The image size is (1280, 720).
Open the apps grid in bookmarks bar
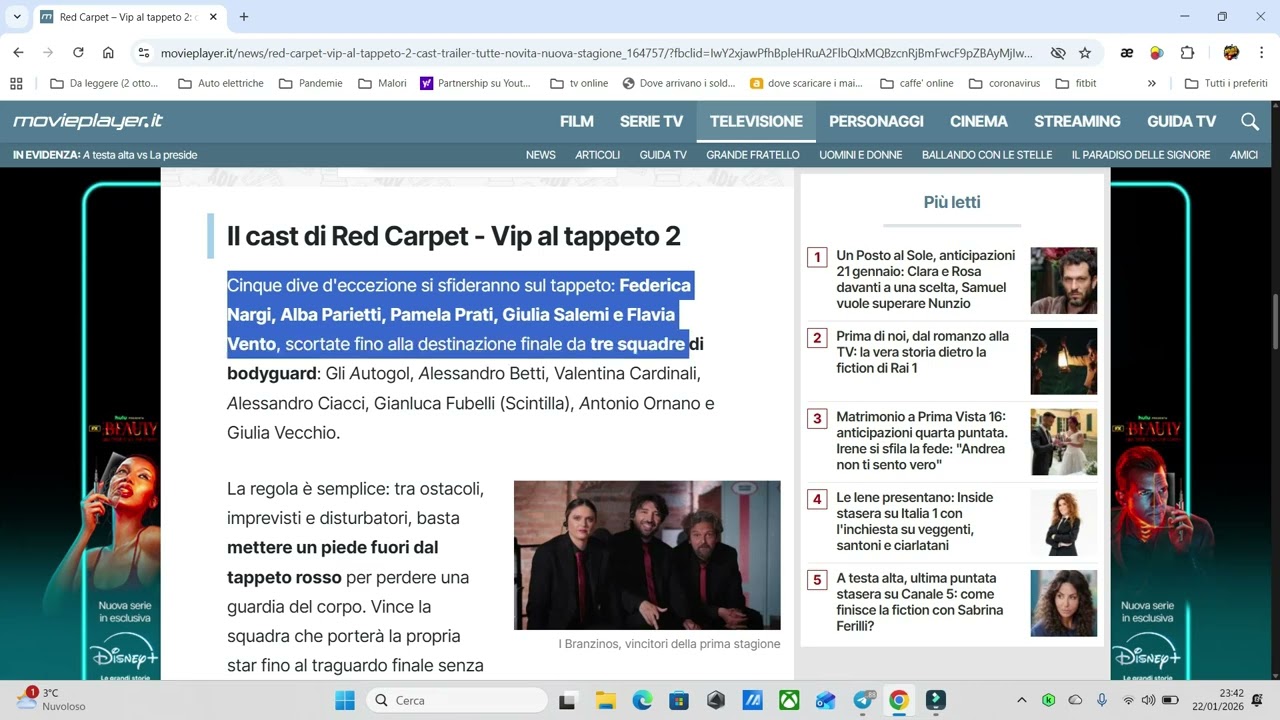(16, 83)
